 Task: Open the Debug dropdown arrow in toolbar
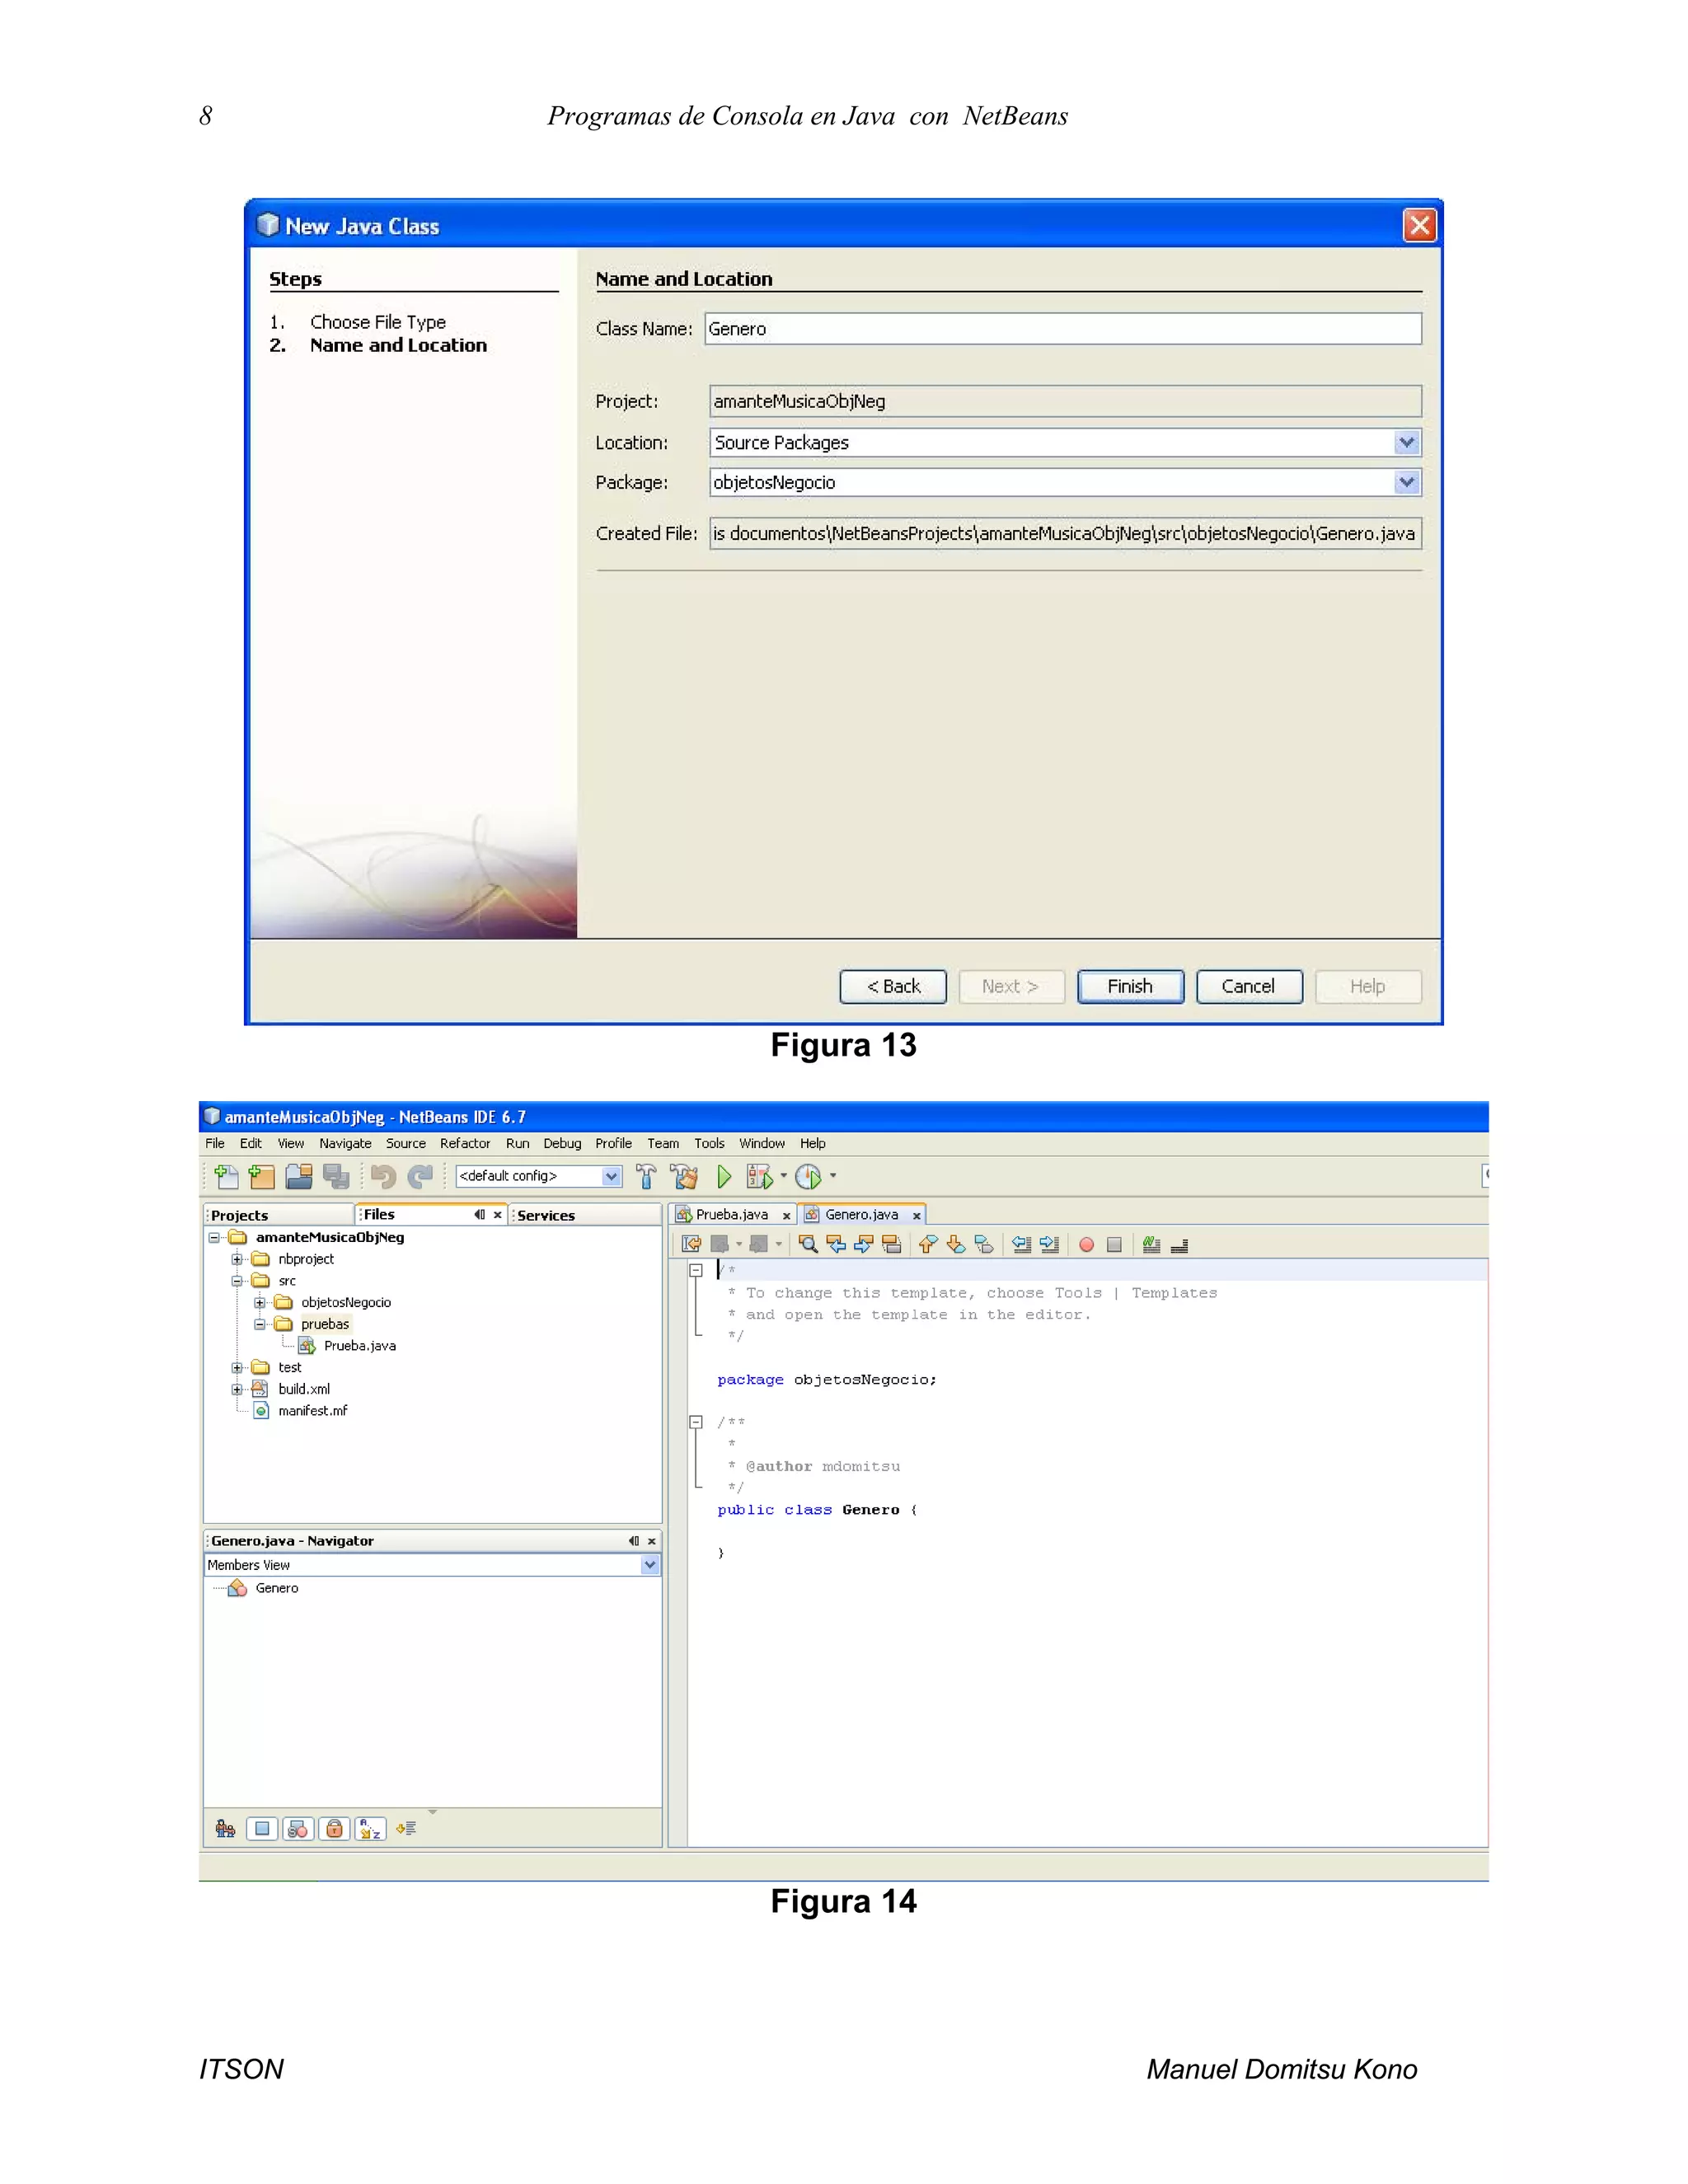(783, 1176)
